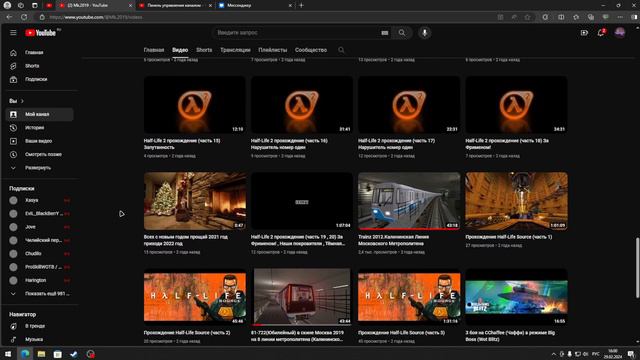Click the page vertical scrollbar
The width and height of the screenshot is (640, 360).
pos(637,268)
